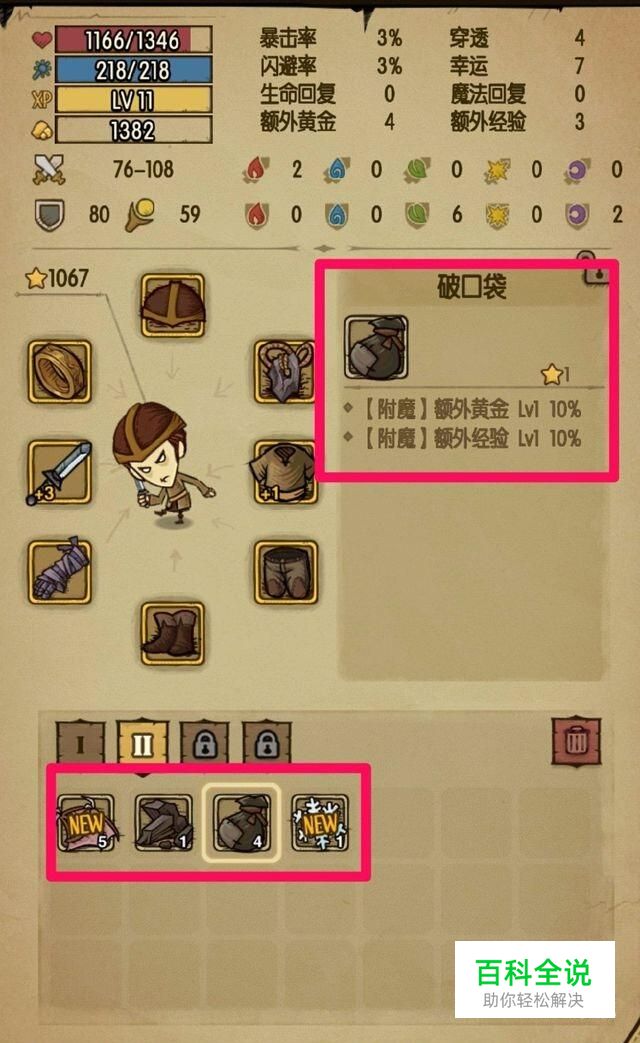Viewport: 640px width, 1043px height.
Task: Switch to inventory tab I
Action: tap(80, 742)
